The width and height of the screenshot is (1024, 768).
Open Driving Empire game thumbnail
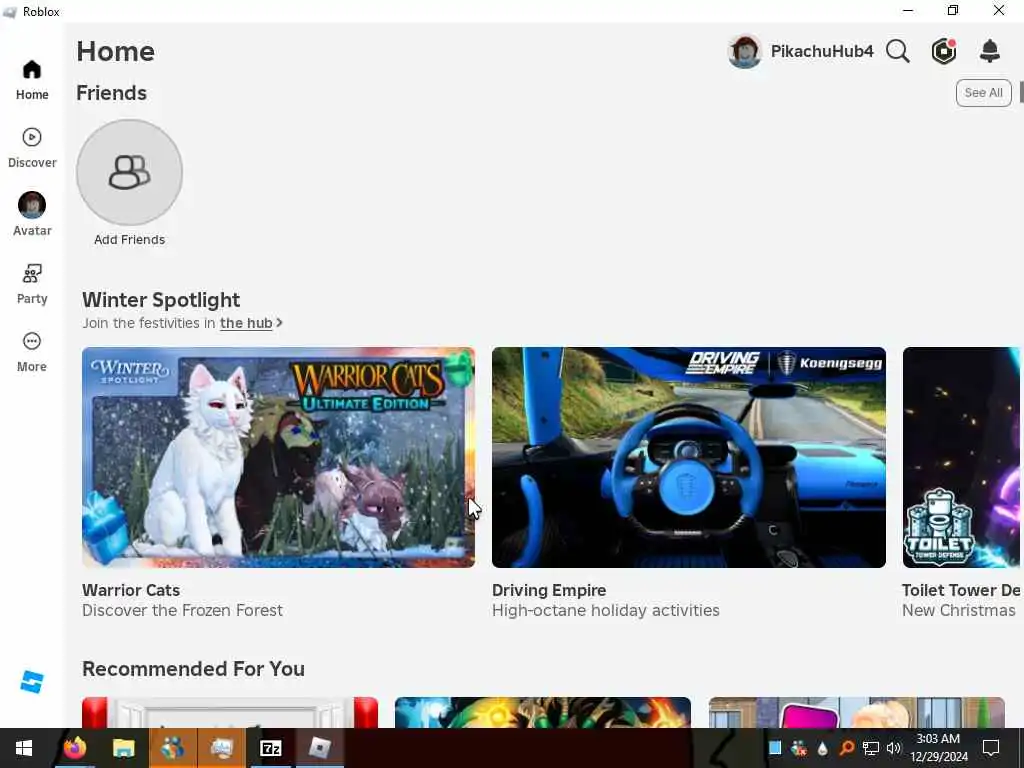689,457
